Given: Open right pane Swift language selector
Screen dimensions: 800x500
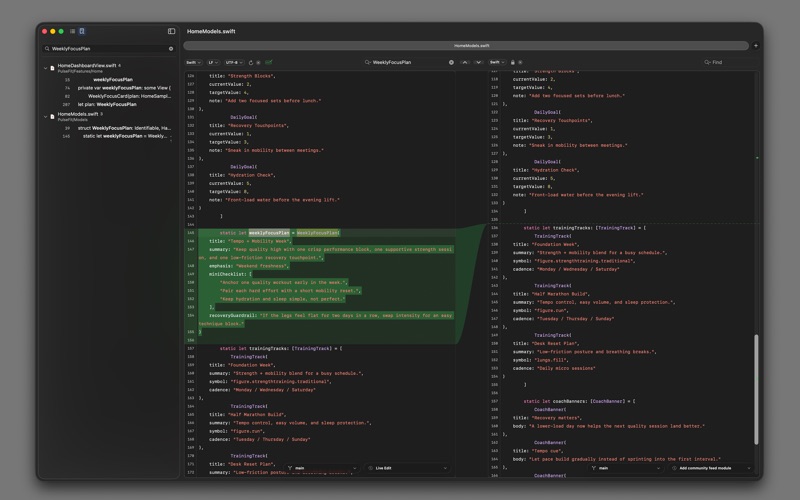Looking at the screenshot, I should 497,62.
